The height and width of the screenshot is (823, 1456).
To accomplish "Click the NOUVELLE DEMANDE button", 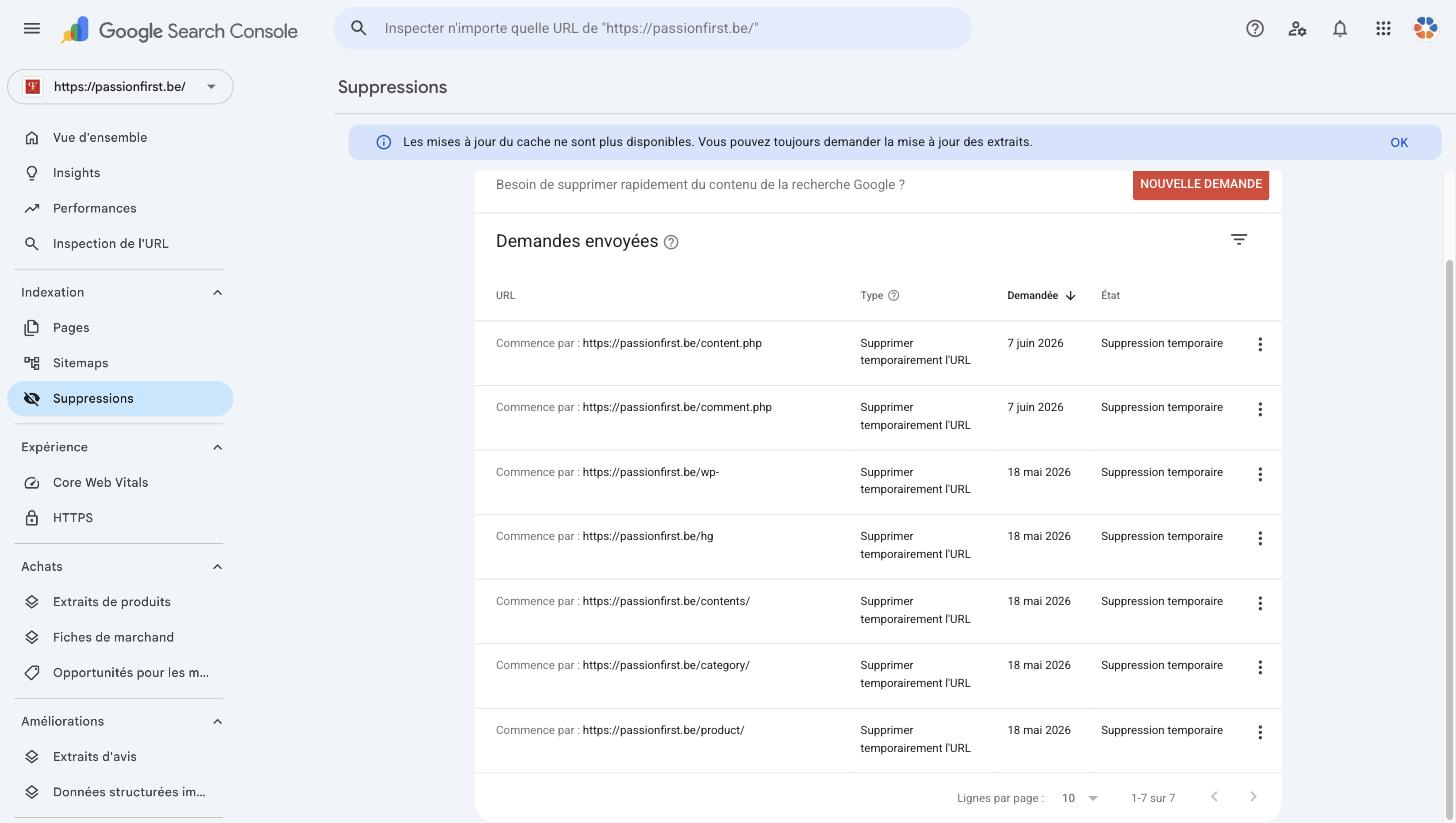I will coord(1201,184).
